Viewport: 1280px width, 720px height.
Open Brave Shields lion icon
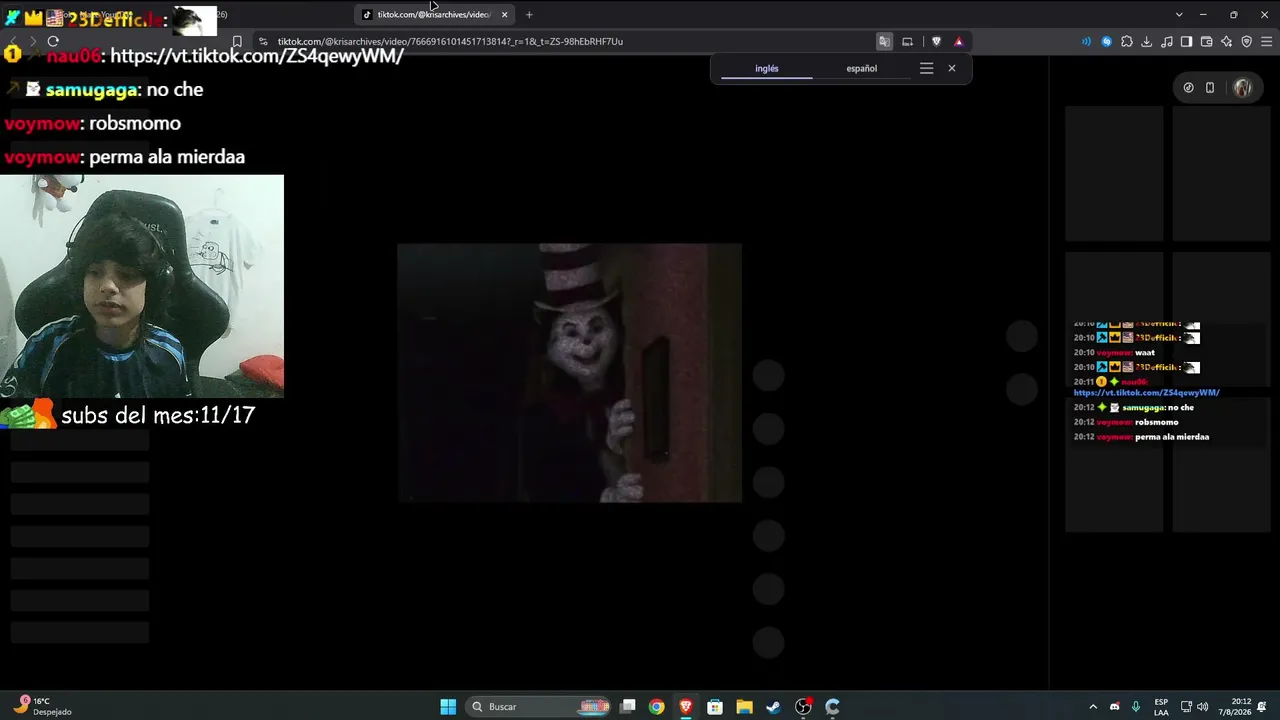(x=936, y=41)
